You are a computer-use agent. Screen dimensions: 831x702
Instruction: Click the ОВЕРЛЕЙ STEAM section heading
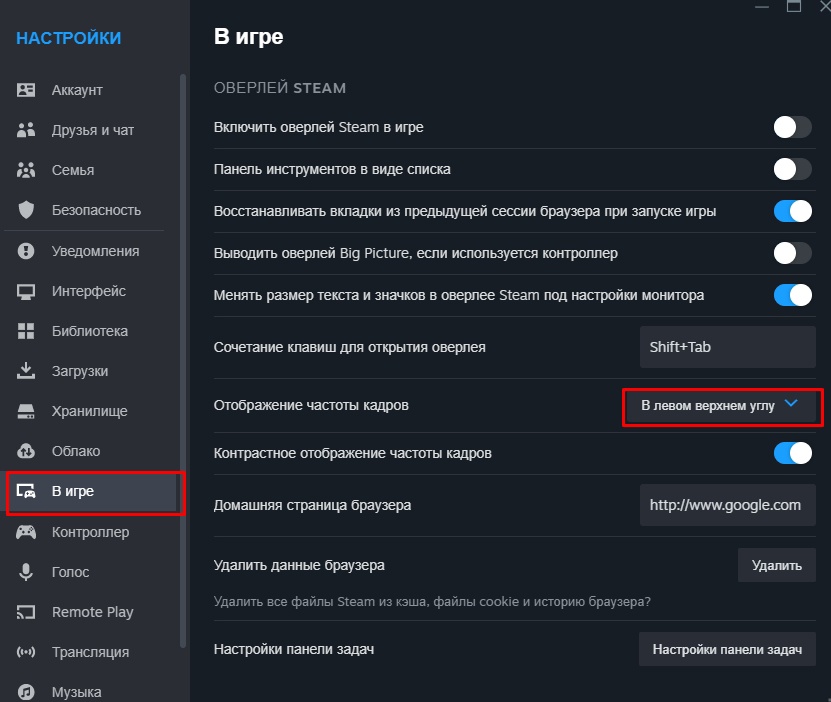click(280, 88)
